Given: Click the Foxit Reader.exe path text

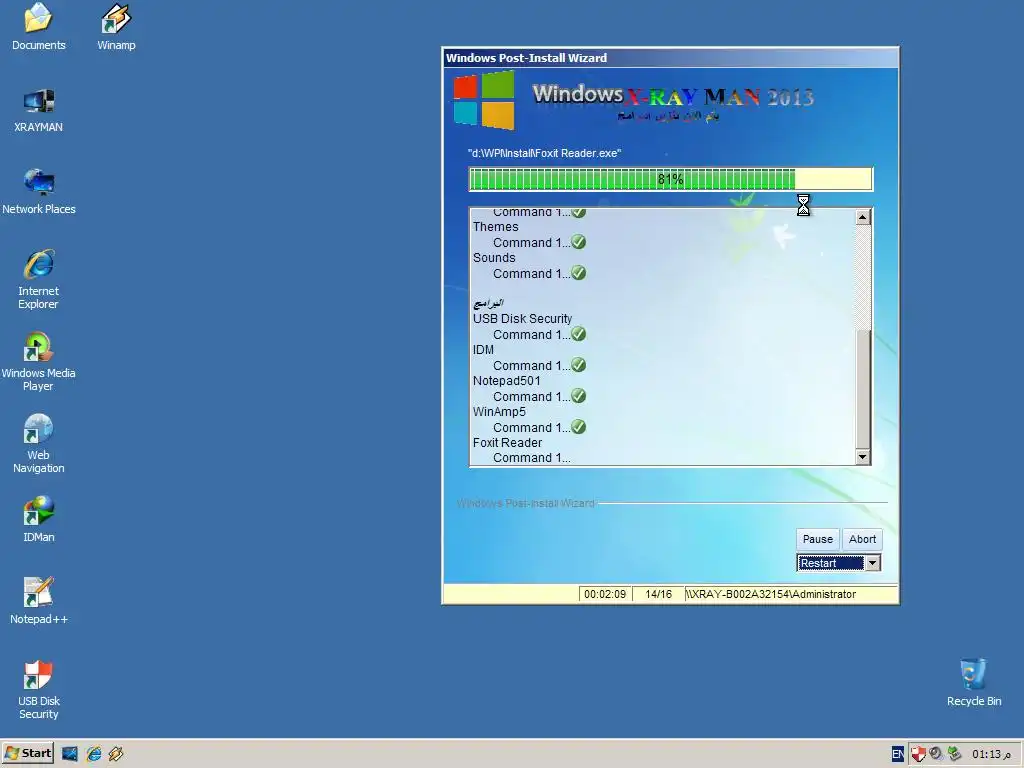Looking at the screenshot, I should pyautogui.click(x=544, y=153).
